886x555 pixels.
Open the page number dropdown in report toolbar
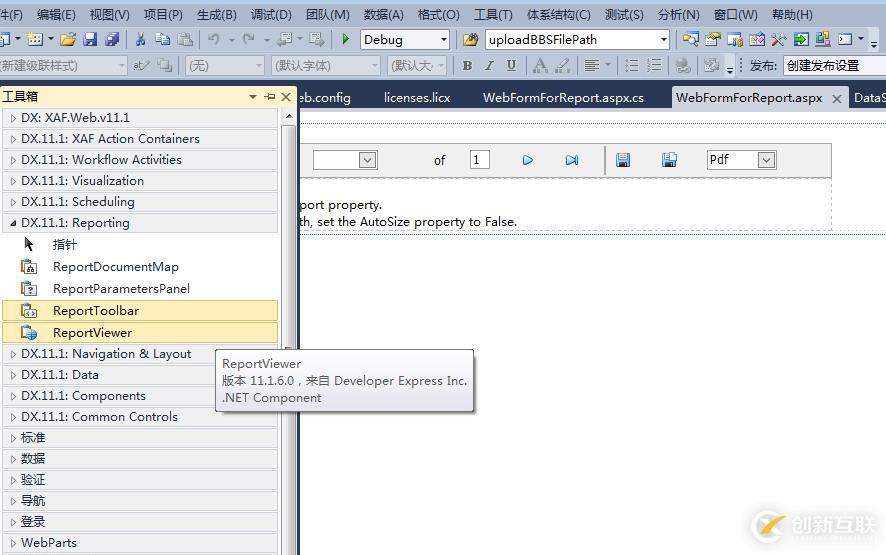click(367, 160)
